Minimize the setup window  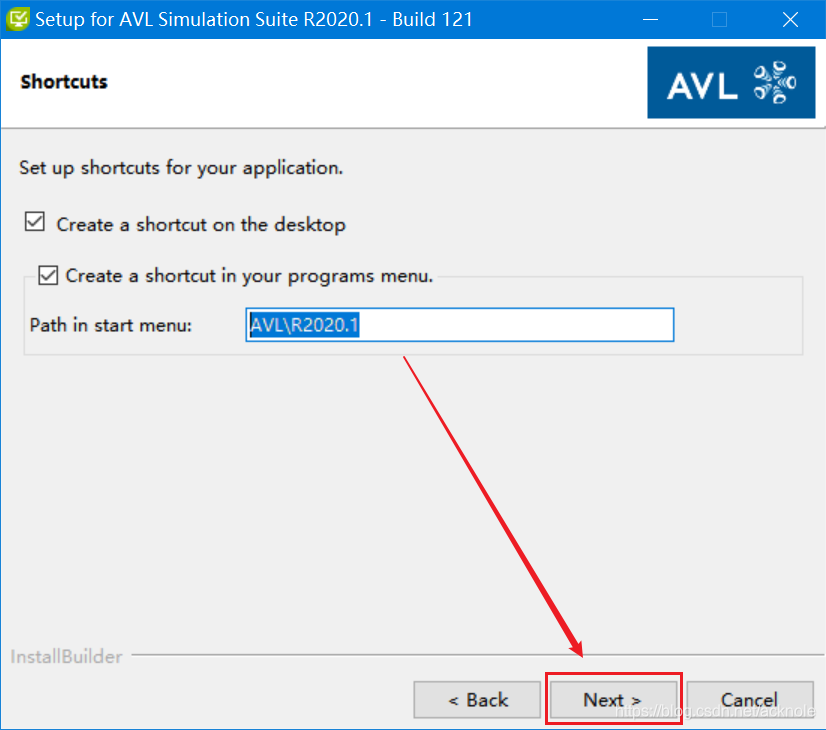pyautogui.click(x=651, y=19)
